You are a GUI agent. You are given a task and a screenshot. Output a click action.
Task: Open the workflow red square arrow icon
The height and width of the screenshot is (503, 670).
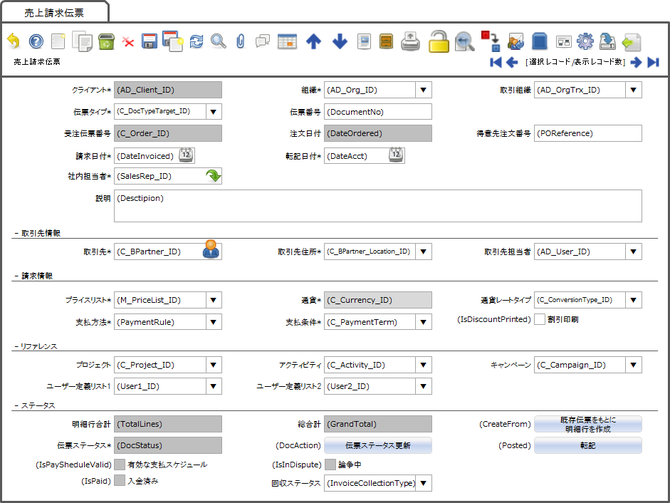click(491, 41)
